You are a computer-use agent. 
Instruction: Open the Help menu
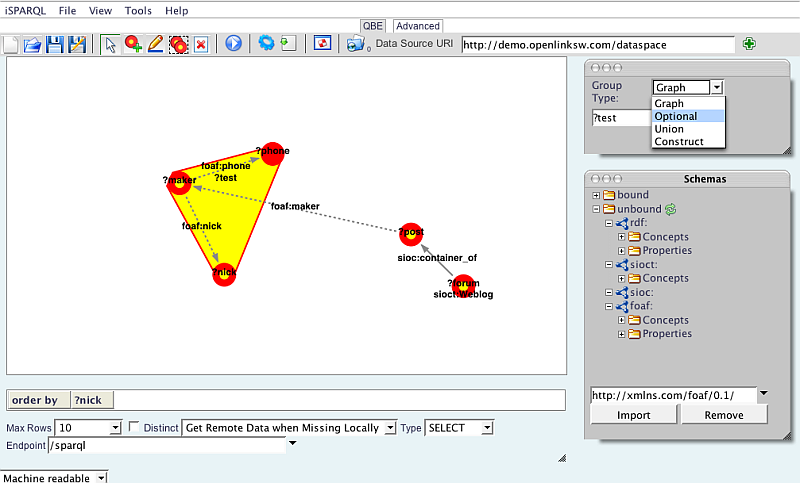[x=177, y=10]
